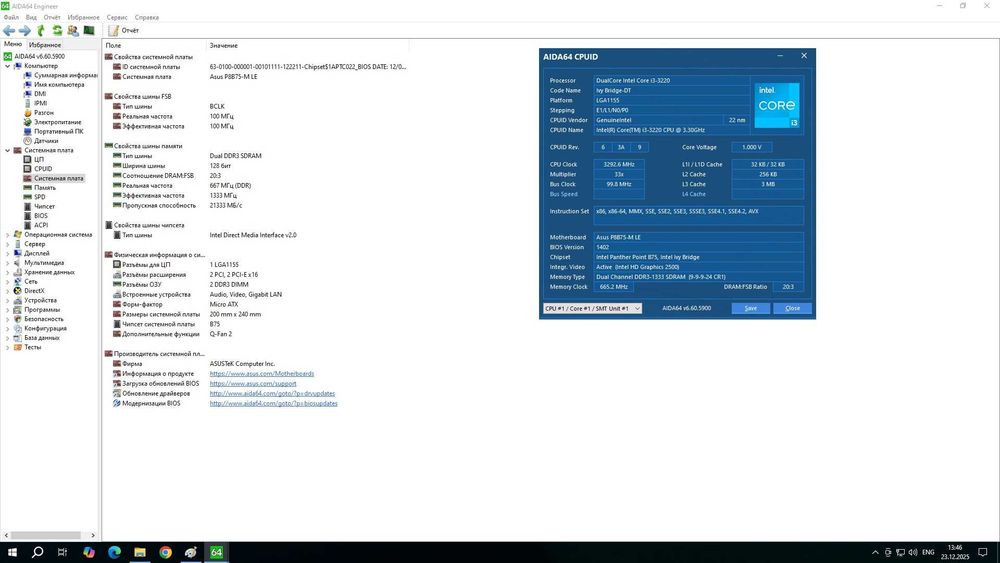Open the Вид menu
1000x563 pixels.
[31, 17]
